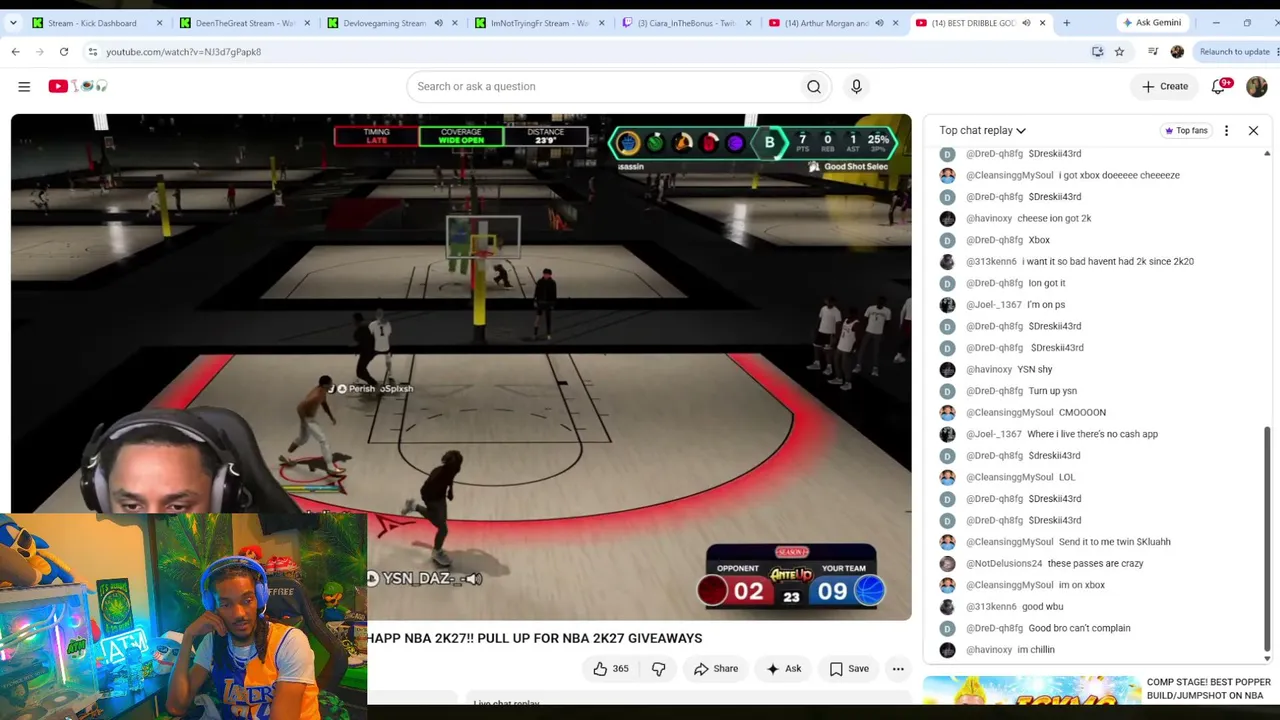Click the video title text about NBA 2K27 giveaways

point(535,638)
